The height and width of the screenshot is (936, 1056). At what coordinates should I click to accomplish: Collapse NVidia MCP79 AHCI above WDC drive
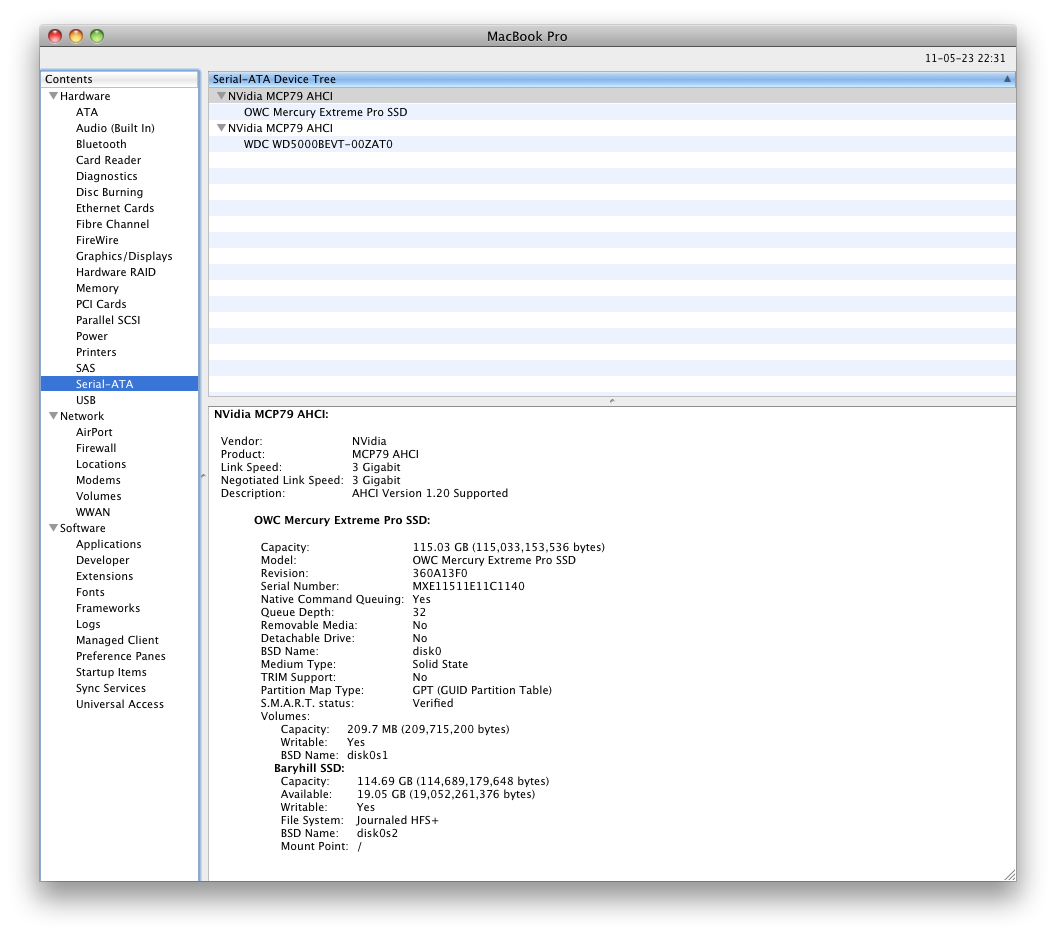[x=221, y=128]
